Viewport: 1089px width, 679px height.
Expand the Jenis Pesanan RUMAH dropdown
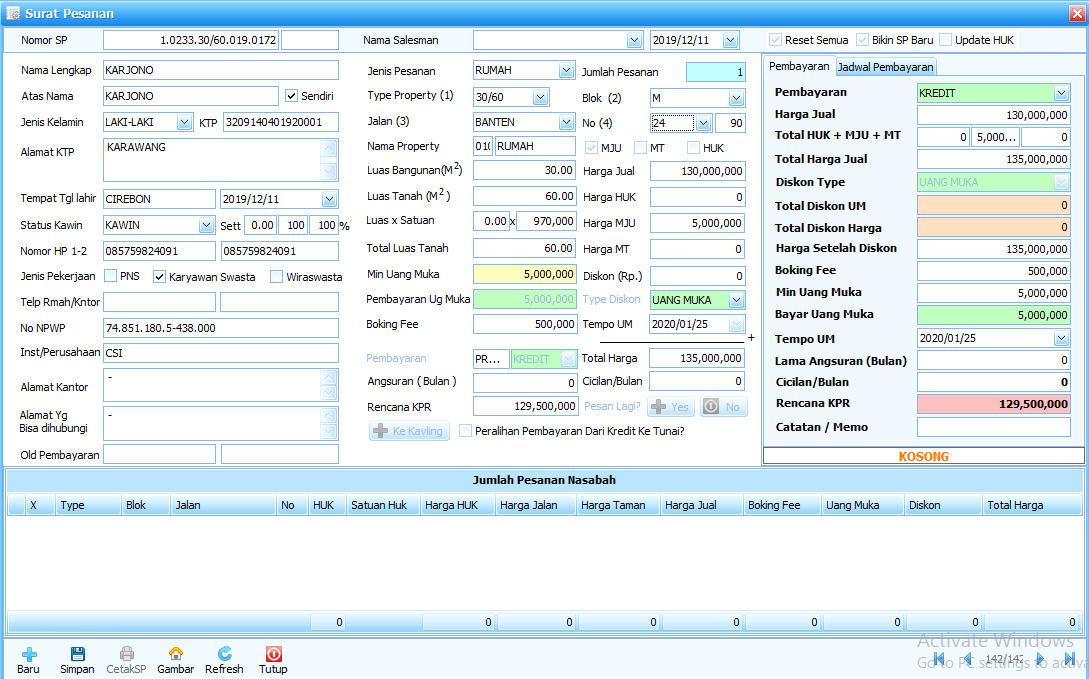tap(566, 70)
